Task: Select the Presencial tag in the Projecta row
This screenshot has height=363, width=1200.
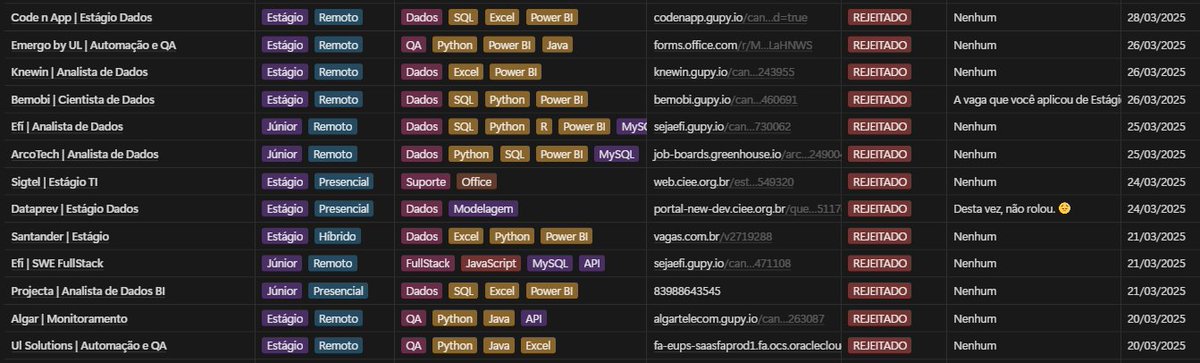Action: click(x=337, y=291)
